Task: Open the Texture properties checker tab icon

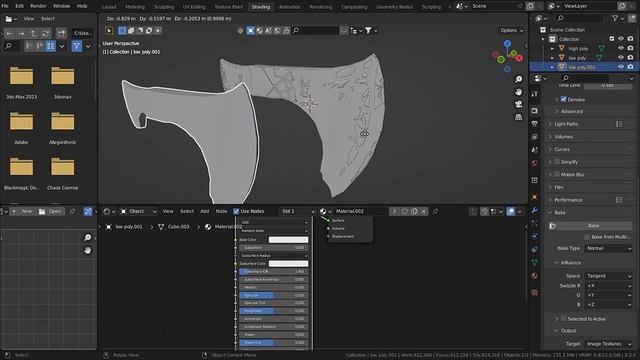Action: 535,293
